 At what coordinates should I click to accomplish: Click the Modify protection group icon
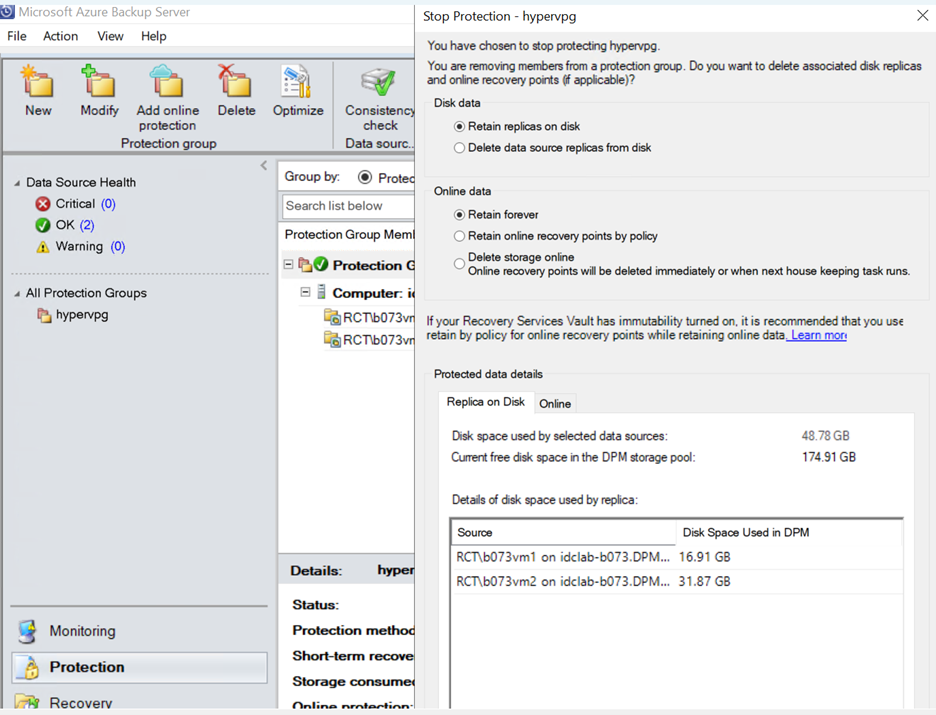(98, 82)
